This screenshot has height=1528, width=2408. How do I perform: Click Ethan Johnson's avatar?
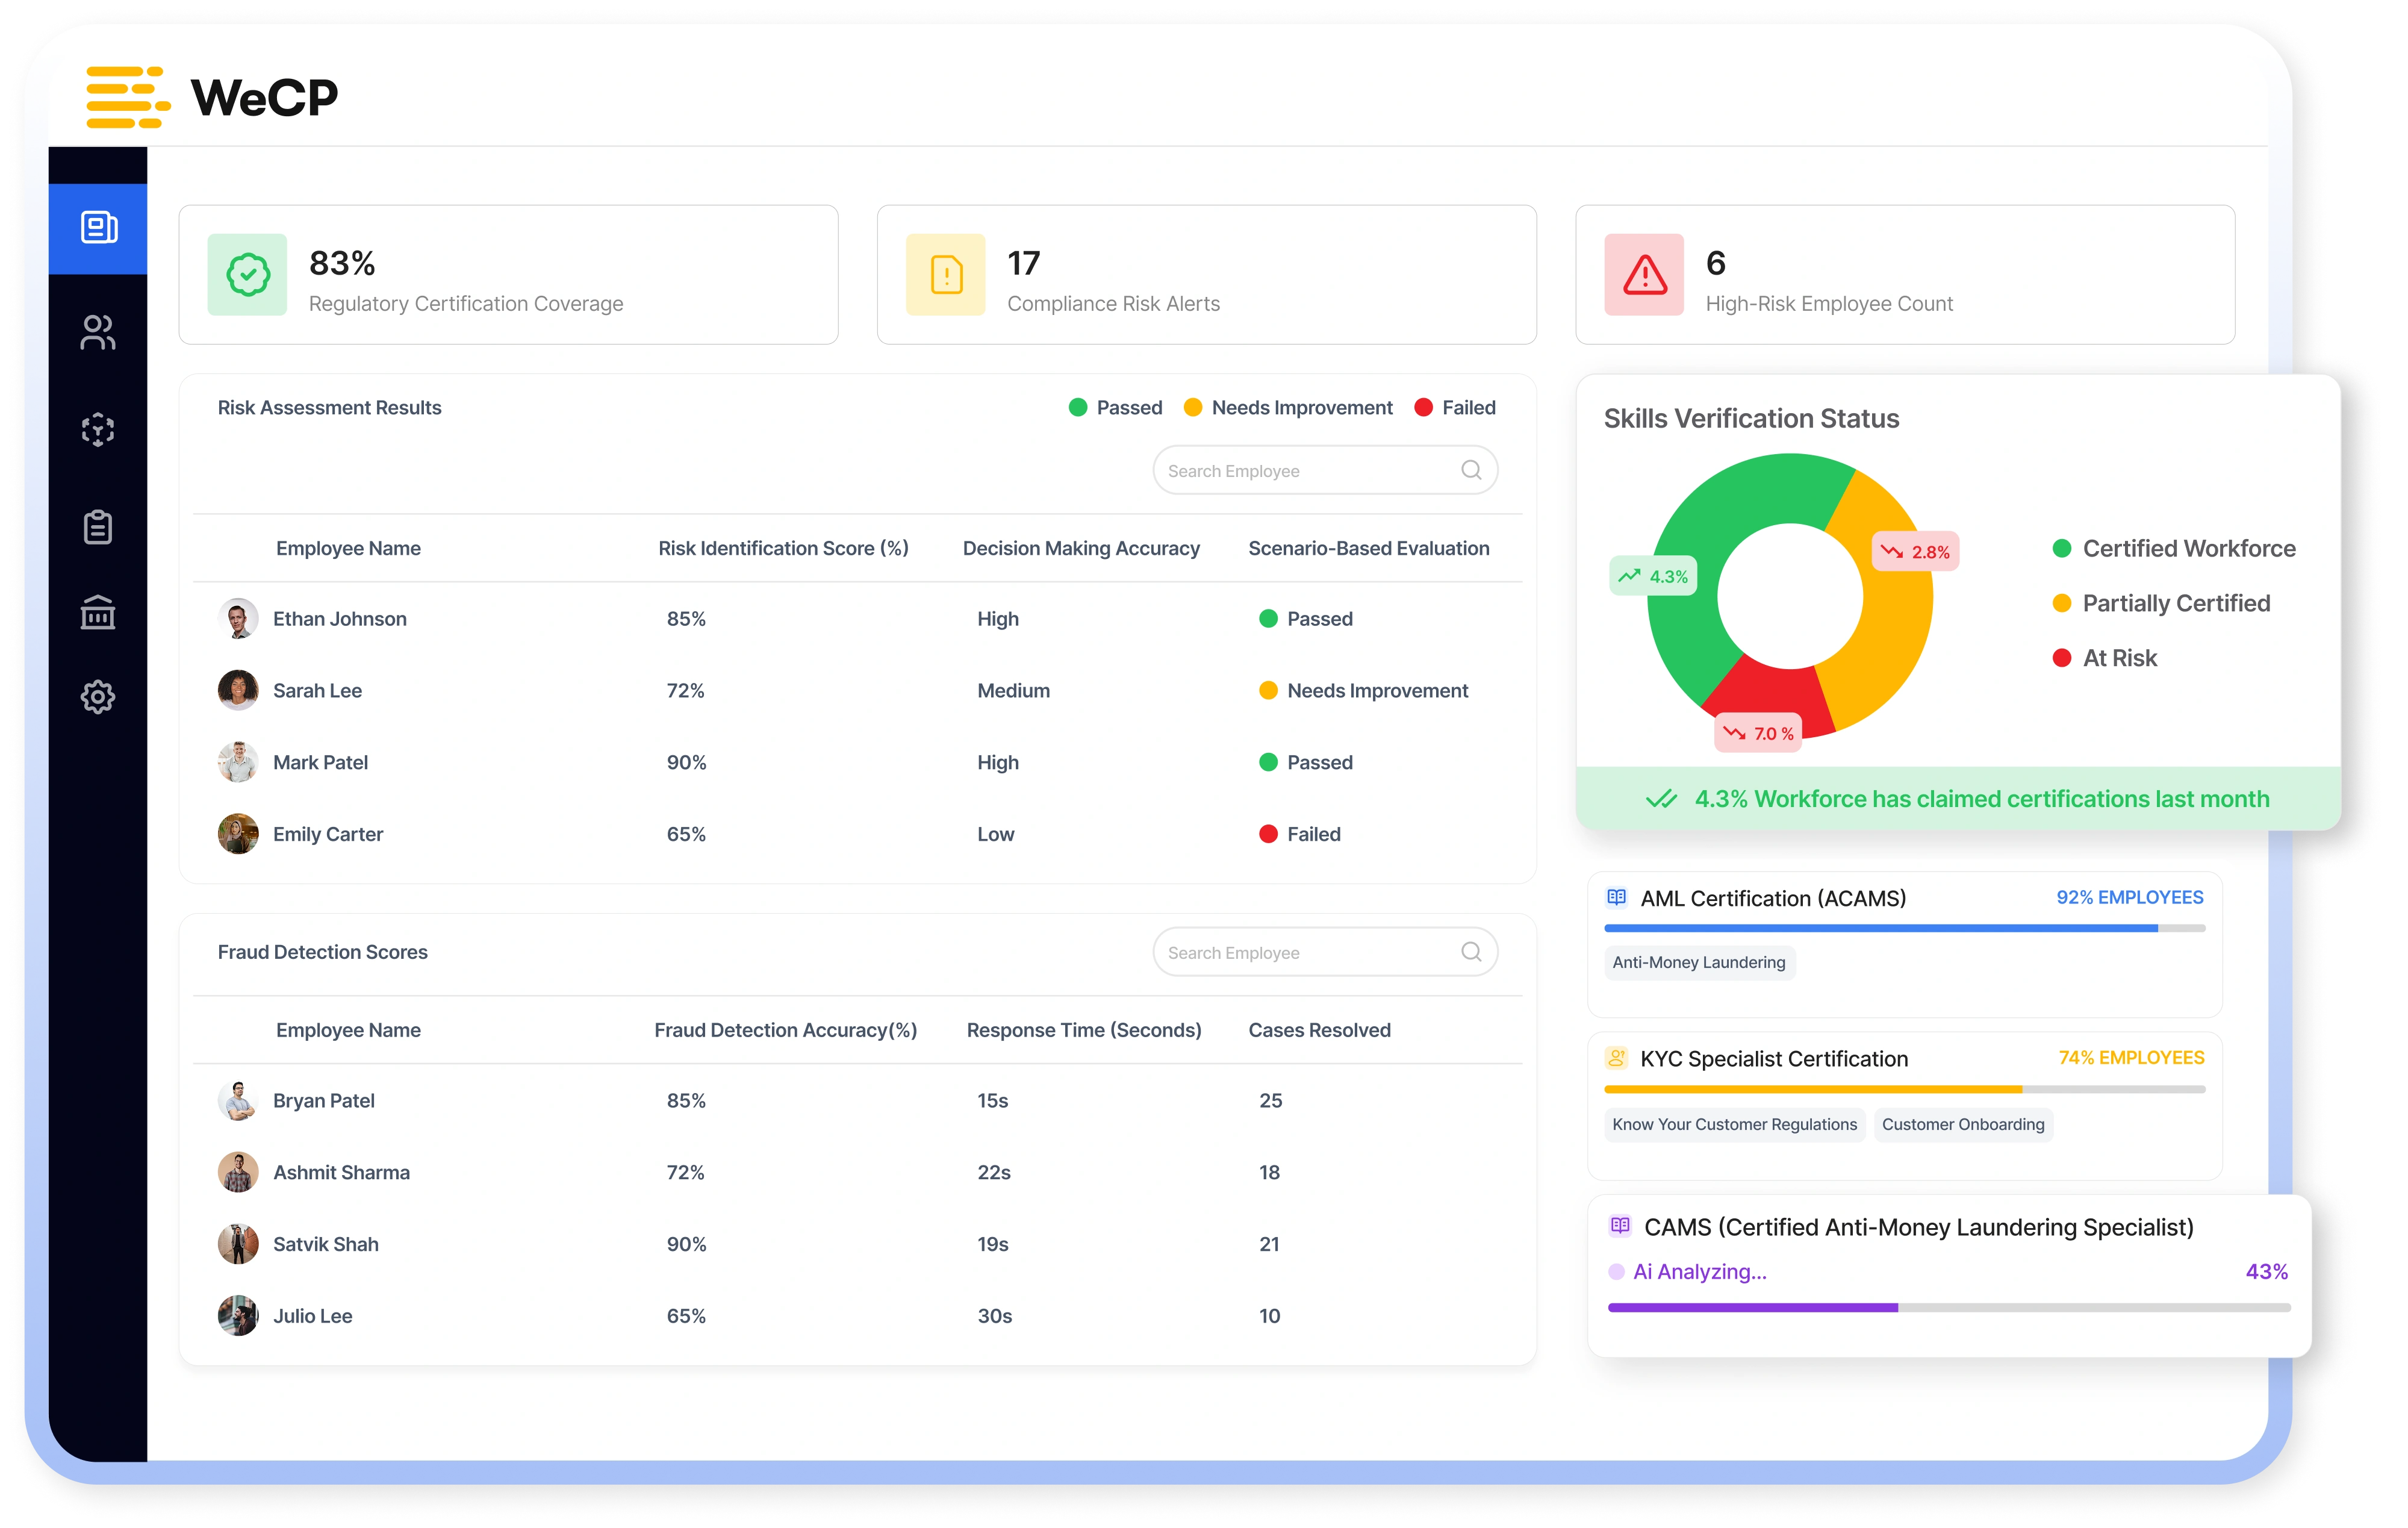238,619
